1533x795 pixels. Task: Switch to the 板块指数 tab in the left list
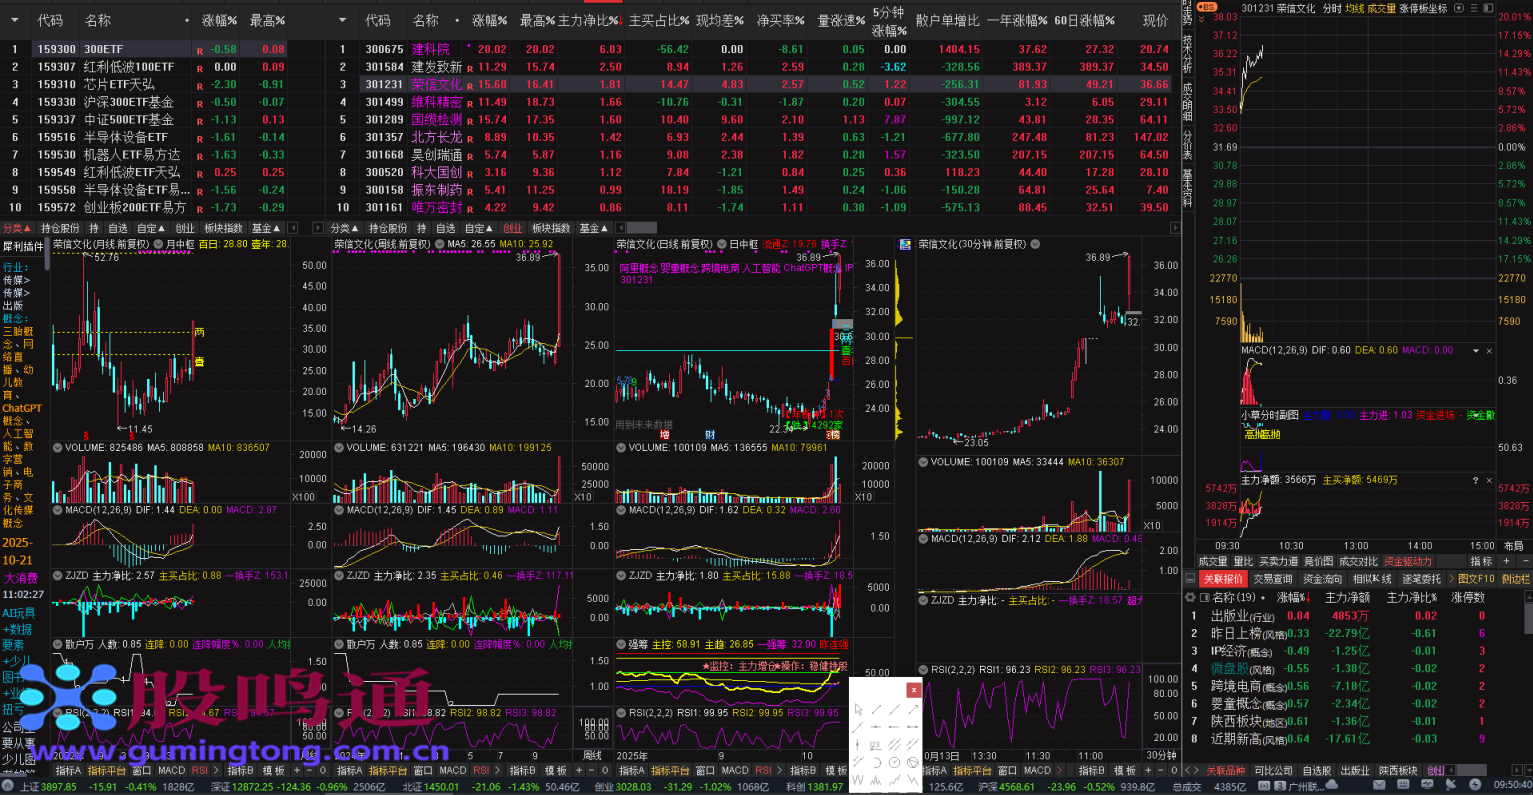pyautogui.click(x=223, y=228)
